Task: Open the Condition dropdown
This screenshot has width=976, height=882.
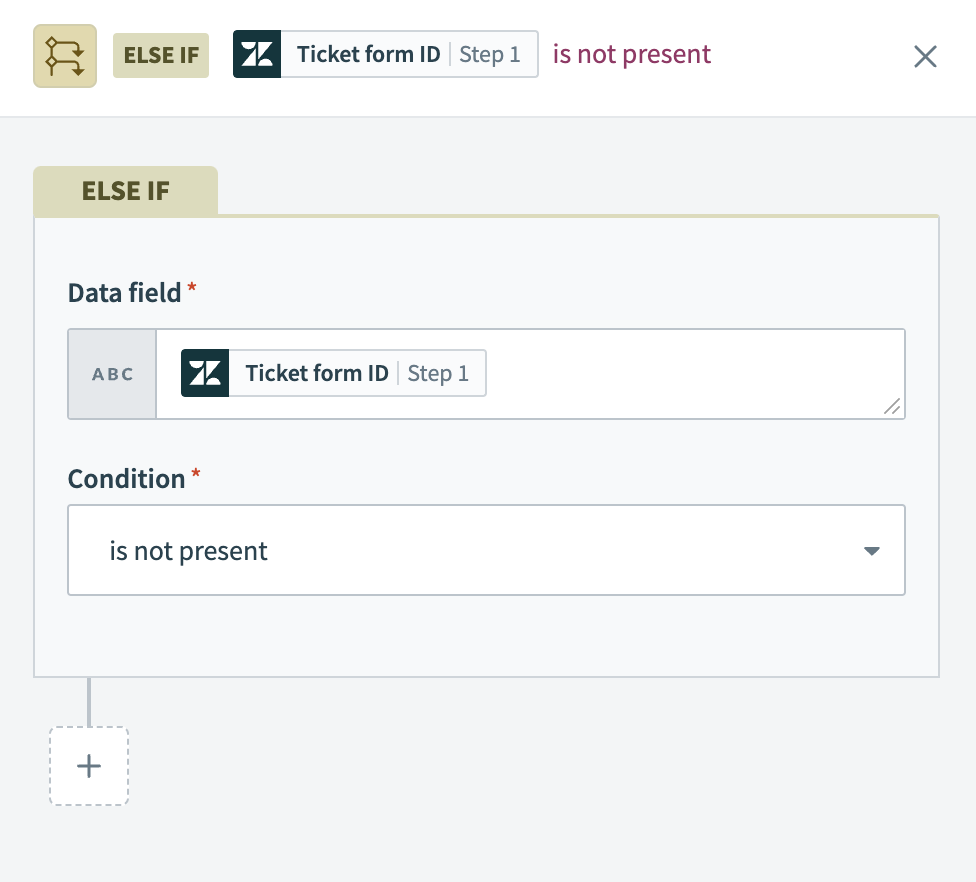Action: click(486, 550)
